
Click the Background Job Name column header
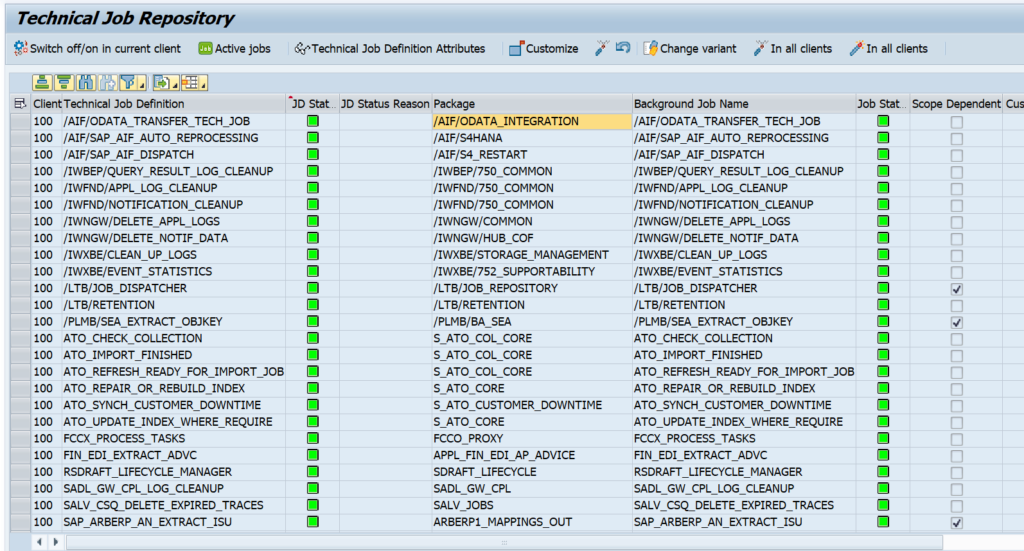point(740,104)
